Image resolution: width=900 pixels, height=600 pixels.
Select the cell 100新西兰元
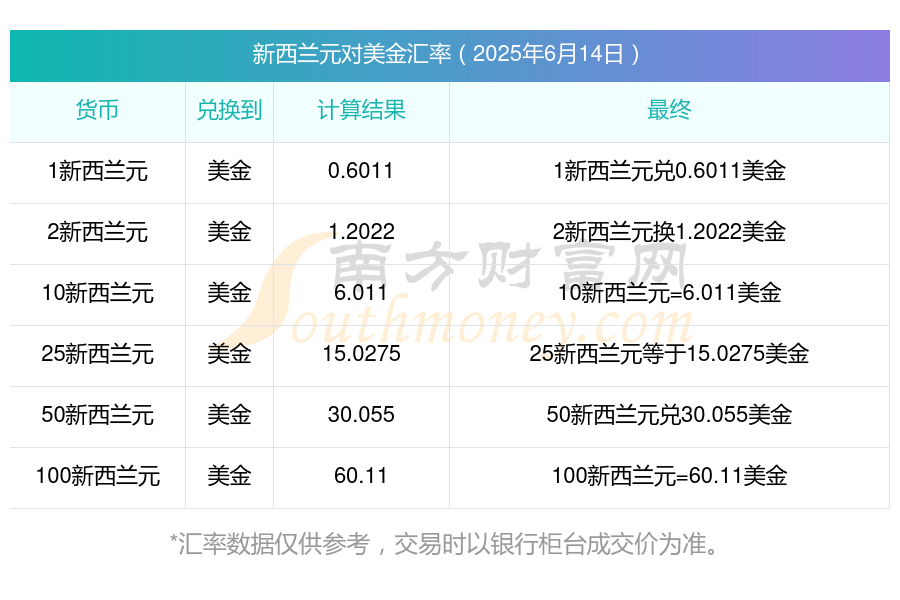click(98, 476)
